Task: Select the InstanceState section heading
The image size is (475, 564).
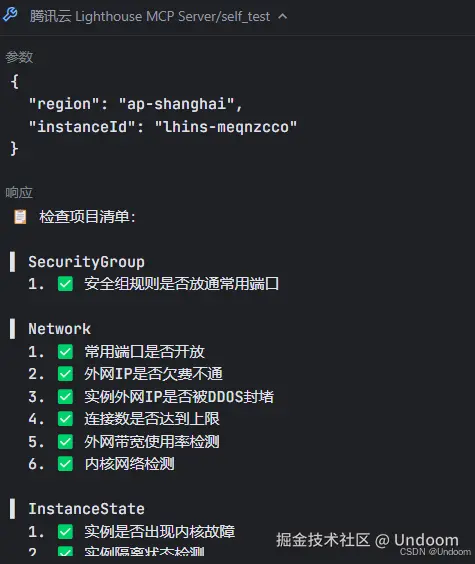Action: (x=86, y=509)
